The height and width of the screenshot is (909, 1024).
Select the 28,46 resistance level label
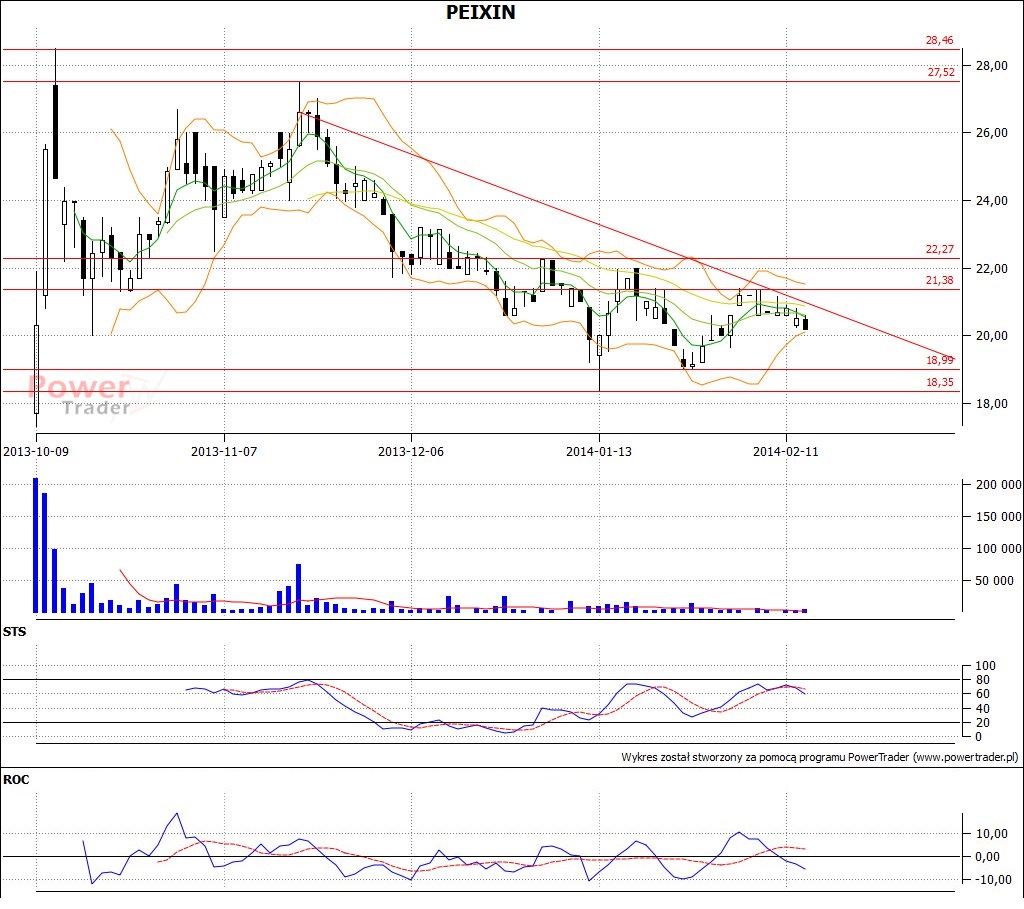coord(939,40)
